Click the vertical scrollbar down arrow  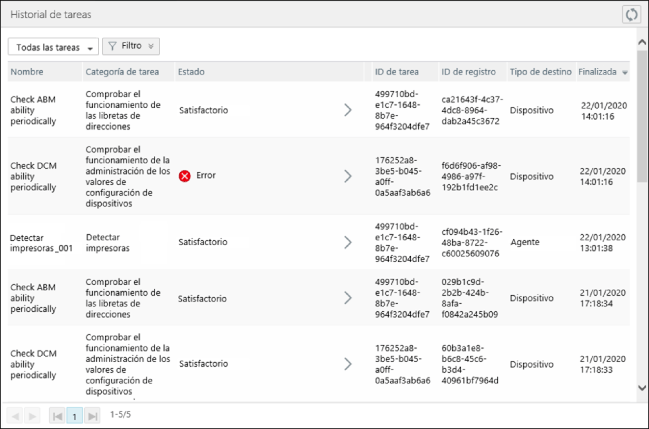click(x=641, y=387)
